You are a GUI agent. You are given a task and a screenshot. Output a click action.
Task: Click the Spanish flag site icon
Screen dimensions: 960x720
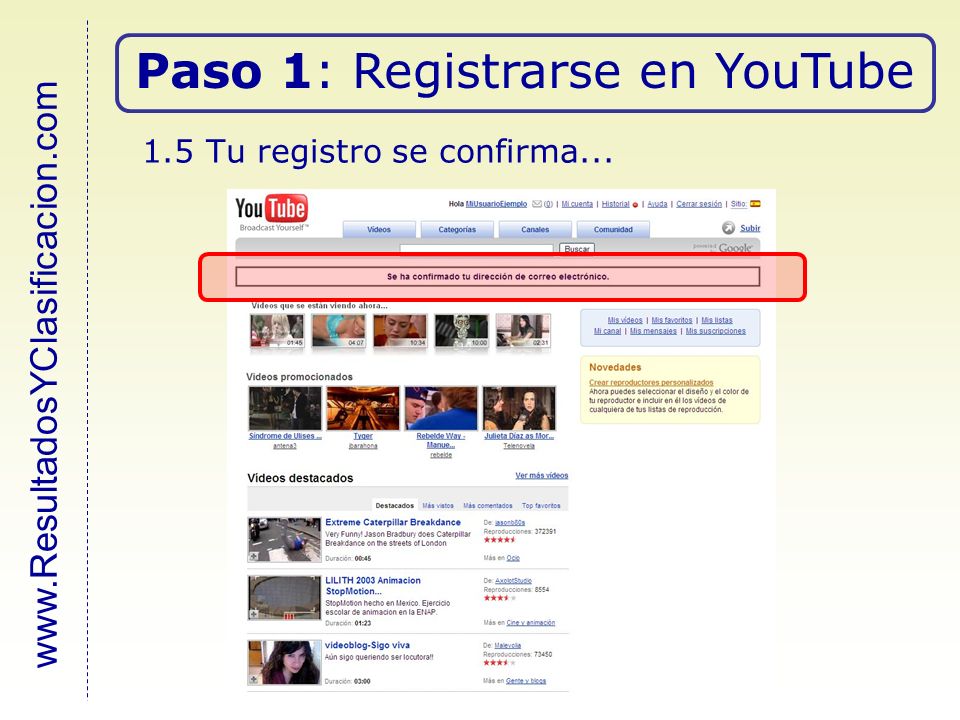(x=756, y=204)
